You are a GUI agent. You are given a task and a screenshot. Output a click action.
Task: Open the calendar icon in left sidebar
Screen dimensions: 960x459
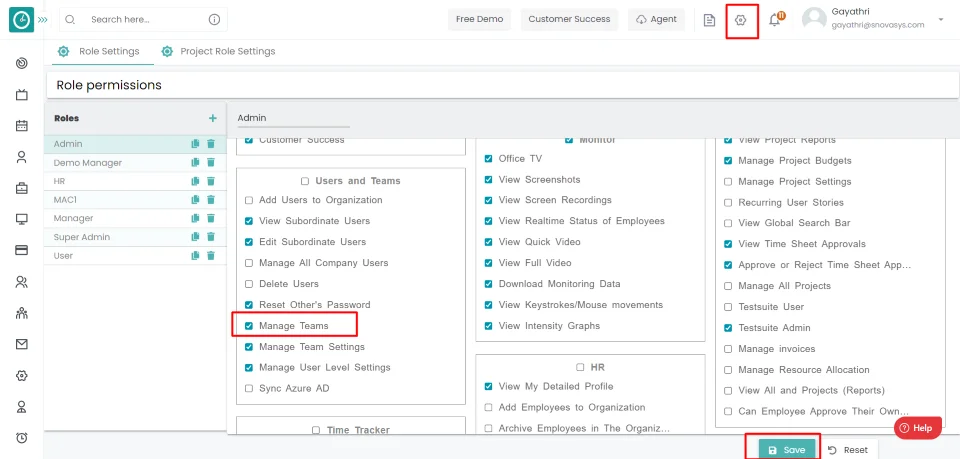click(21, 125)
